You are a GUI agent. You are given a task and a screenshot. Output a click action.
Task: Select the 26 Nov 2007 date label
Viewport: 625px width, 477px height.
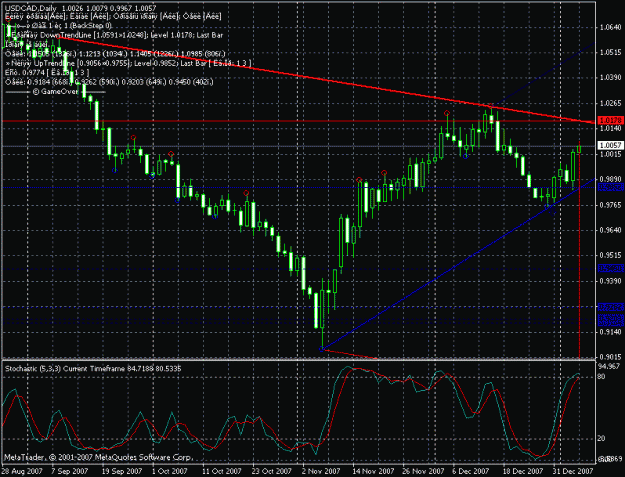pos(423,471)
